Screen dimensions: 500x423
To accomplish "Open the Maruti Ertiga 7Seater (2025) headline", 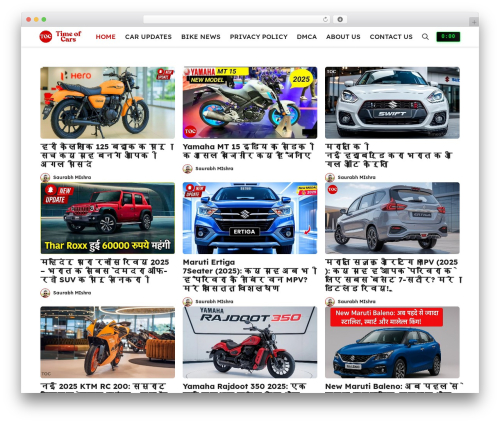I will pyautogui.click(x=250, y=275).
